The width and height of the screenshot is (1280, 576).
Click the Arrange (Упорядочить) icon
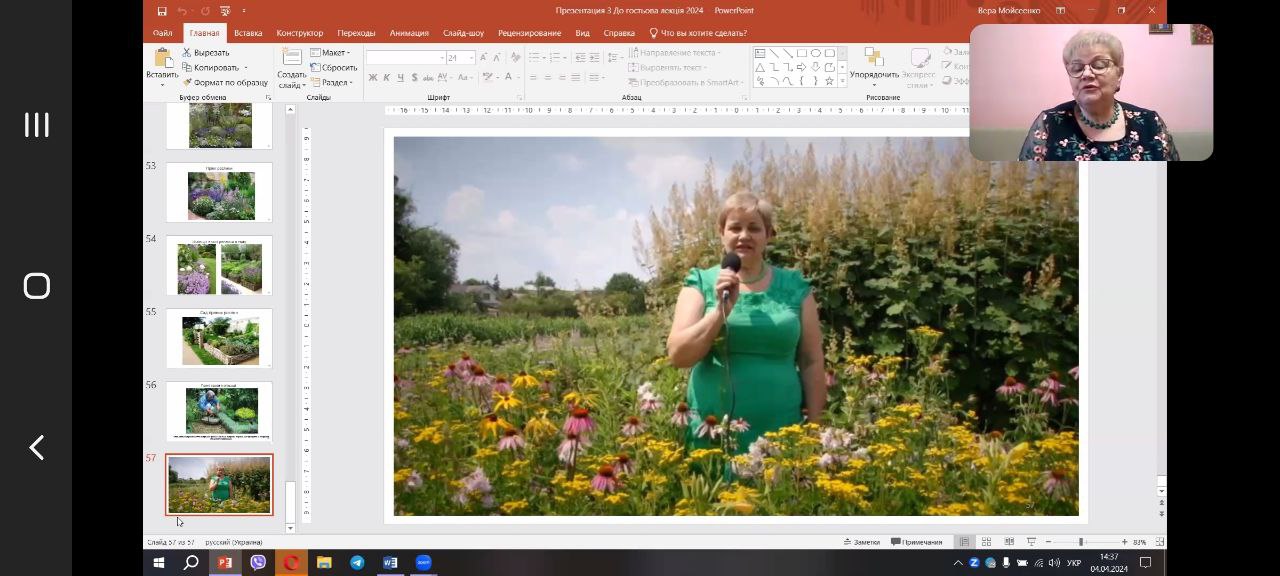874,60
